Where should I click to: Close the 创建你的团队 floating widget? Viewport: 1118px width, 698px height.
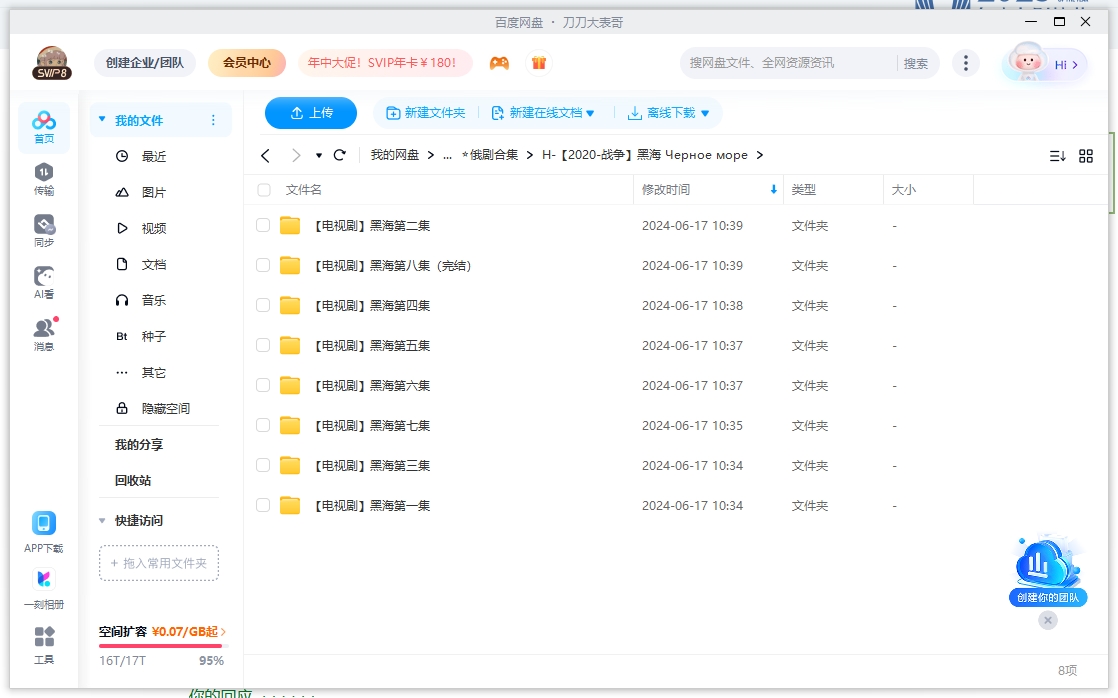coord(1047,620)
